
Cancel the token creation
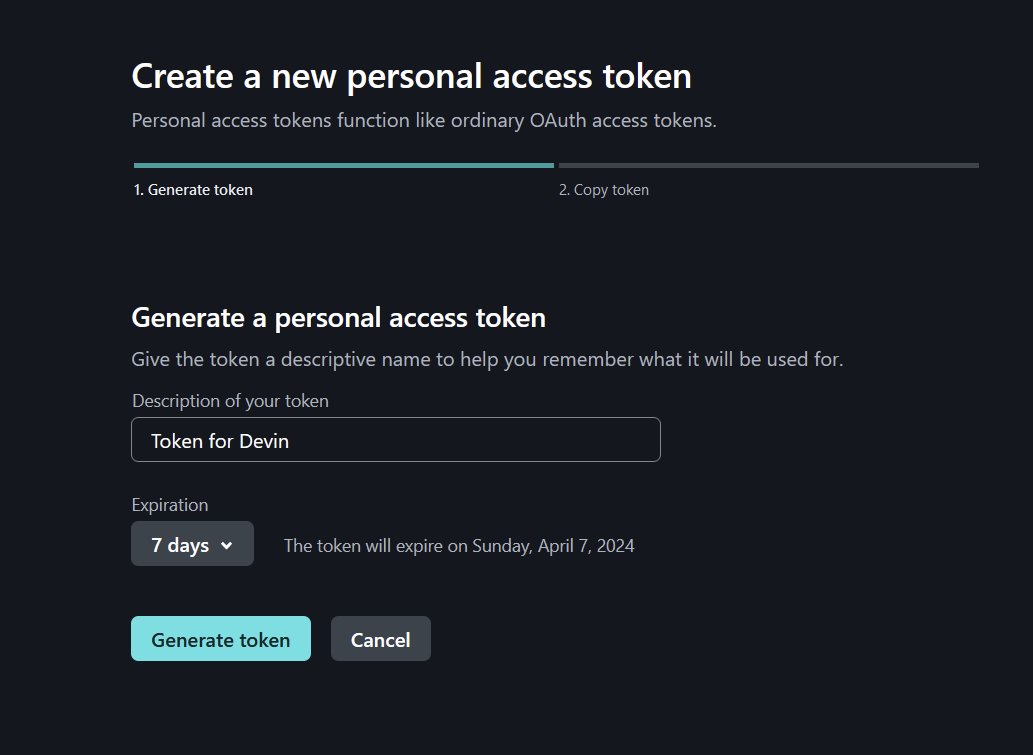coord(381,638)
